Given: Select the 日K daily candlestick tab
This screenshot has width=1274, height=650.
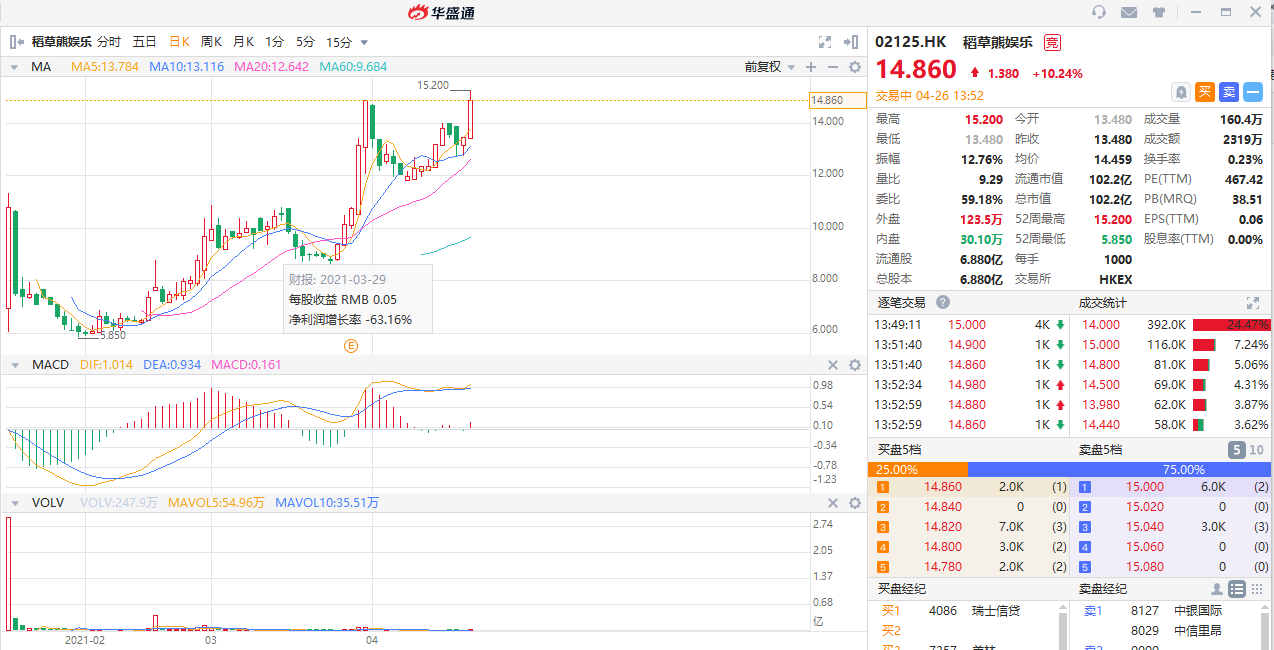Looking at the screenshot, I should tap(180, 42).
